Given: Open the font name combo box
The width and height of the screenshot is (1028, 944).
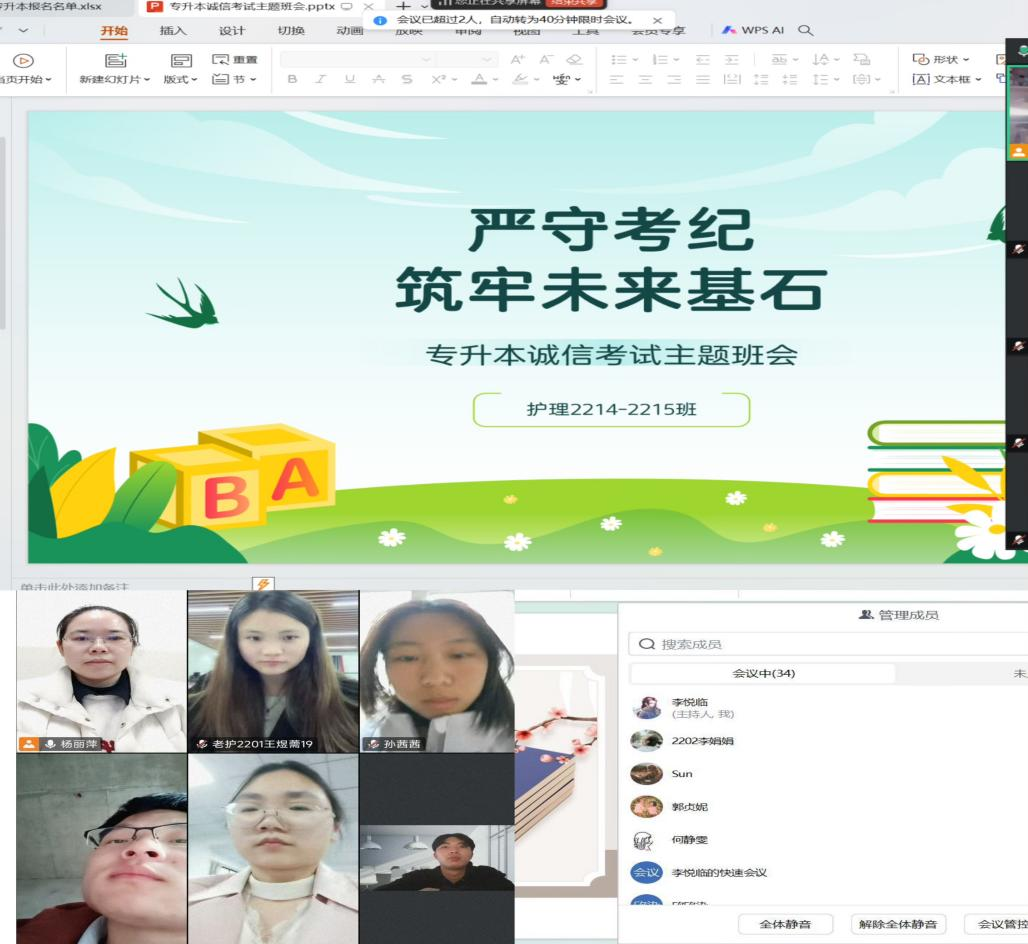Looking at the screenshot, I should [x=360, y=59].
